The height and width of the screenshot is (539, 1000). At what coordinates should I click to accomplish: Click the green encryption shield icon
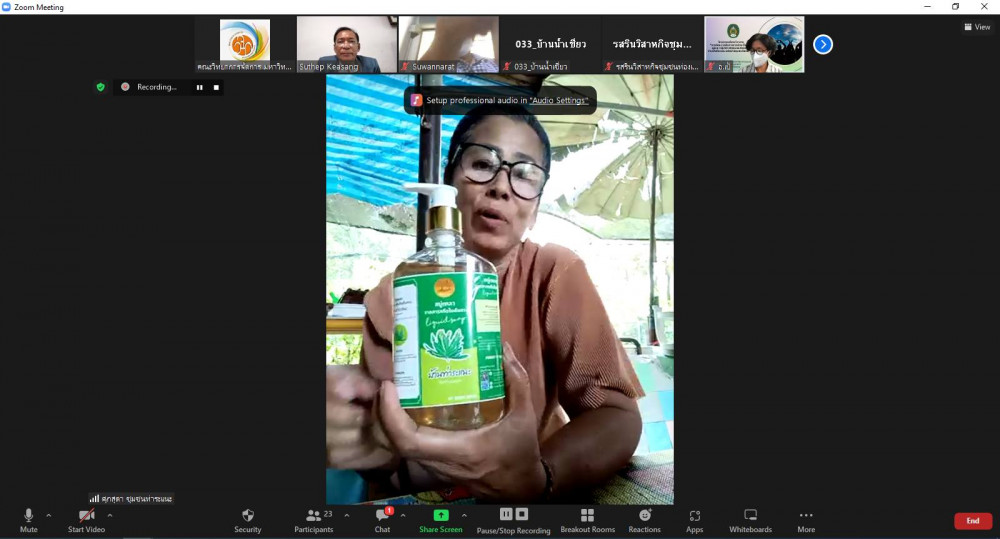pos(100,87)
